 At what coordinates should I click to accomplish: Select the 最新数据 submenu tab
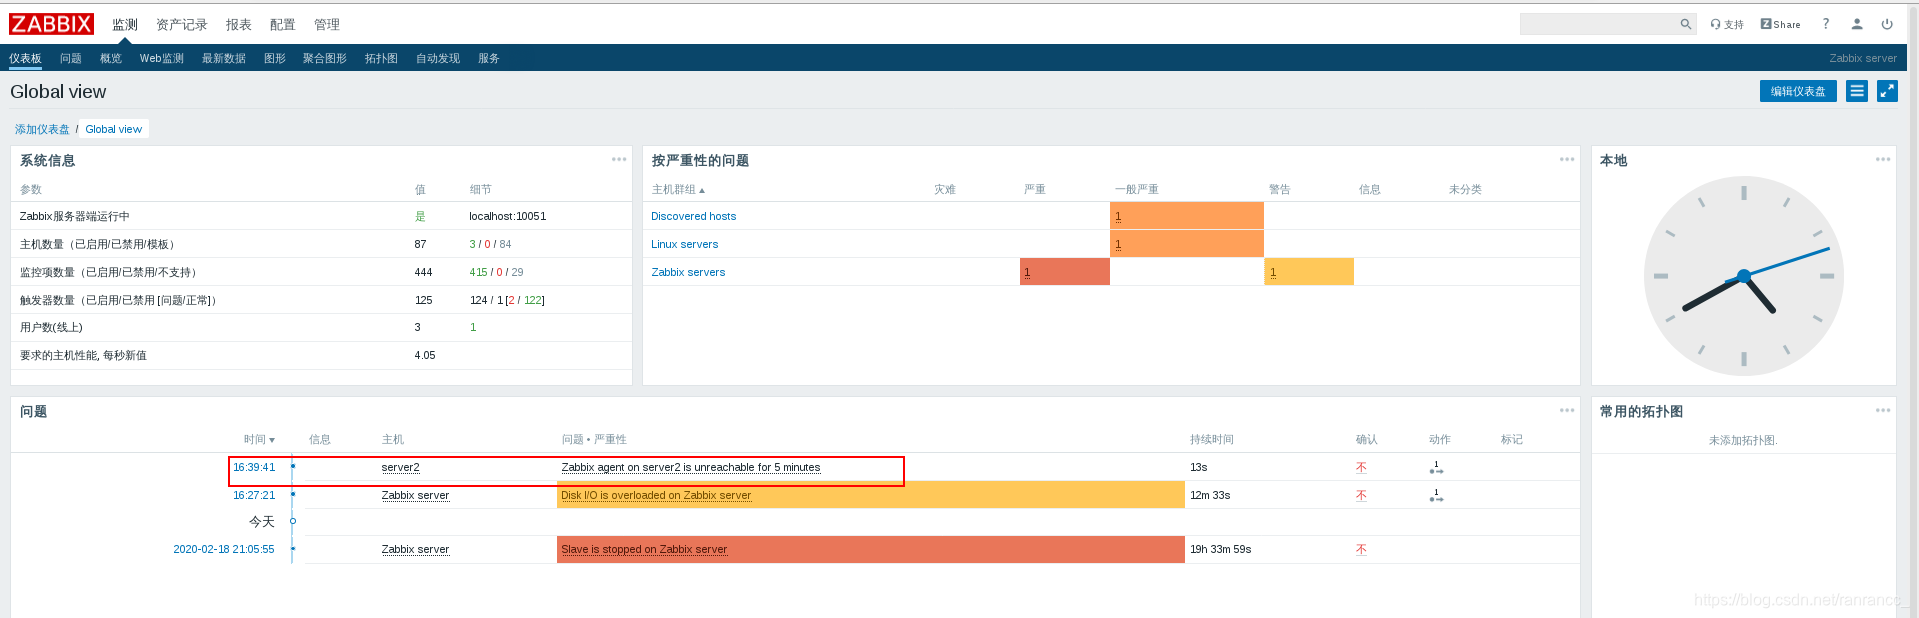pyautogui.click(x=224, y=58)
